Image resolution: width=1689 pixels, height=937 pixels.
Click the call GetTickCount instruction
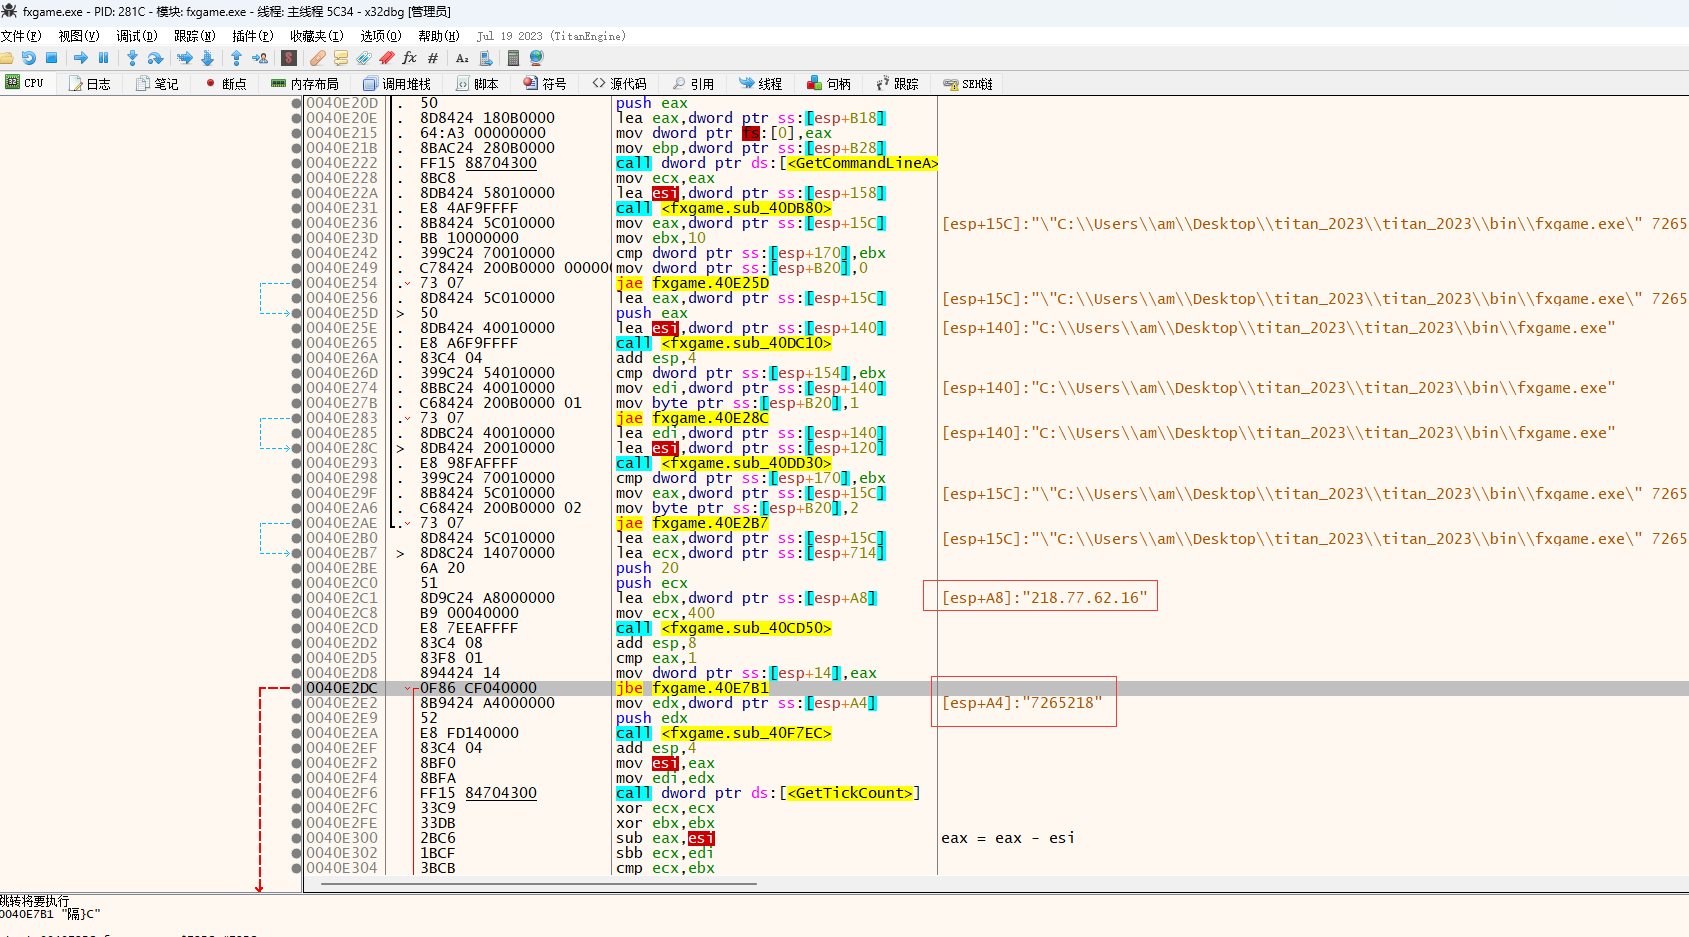click(768, 793)
